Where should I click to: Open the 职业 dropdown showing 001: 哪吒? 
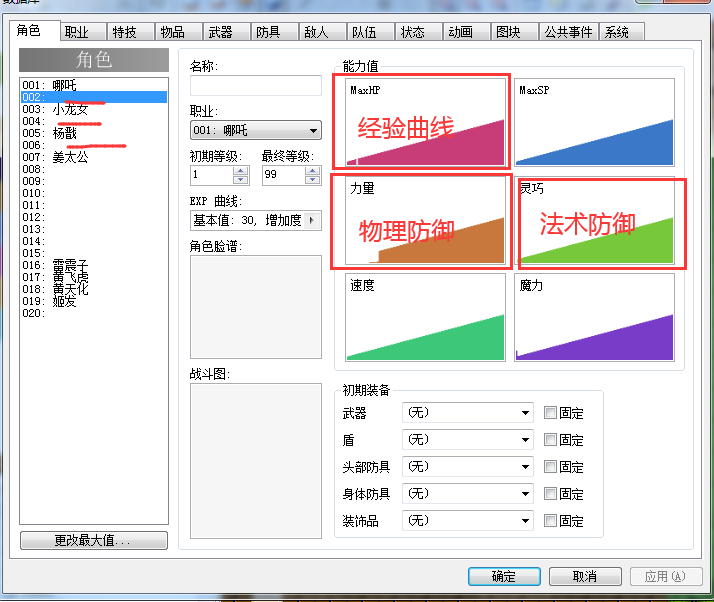click(x=256, y=131)
